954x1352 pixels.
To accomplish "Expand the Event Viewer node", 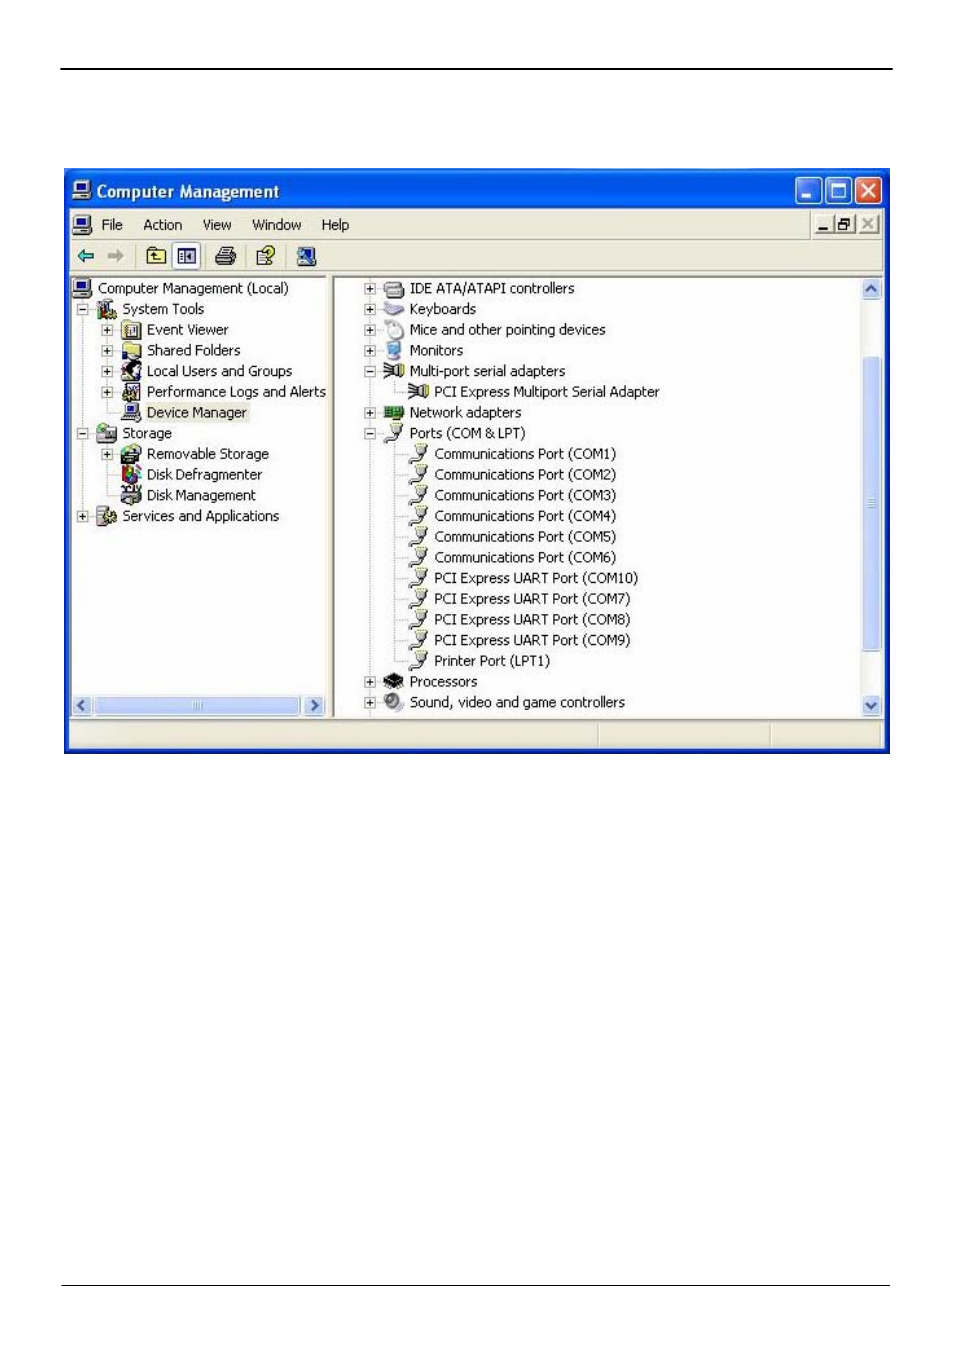I will click(x=107, y=330).
